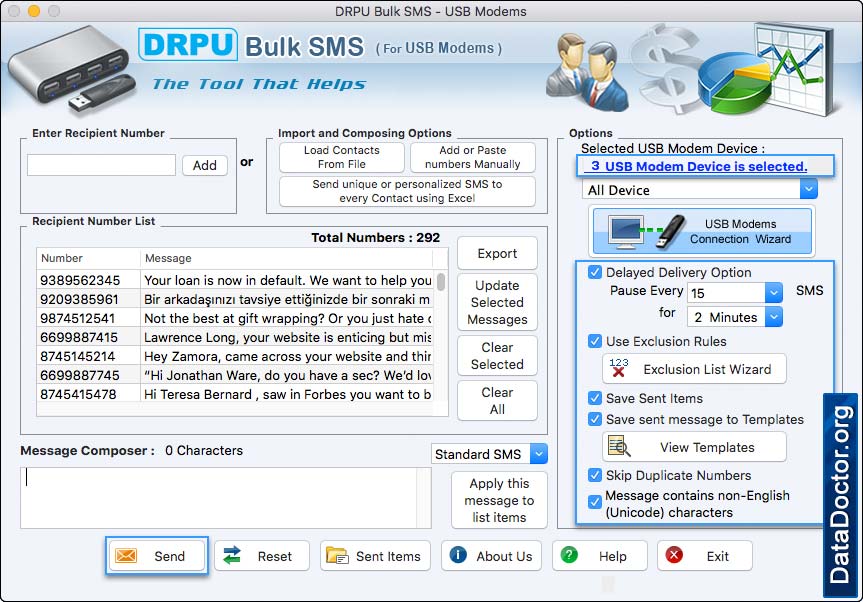Uncheck Delayed Delivery Option

pos(595,272)
